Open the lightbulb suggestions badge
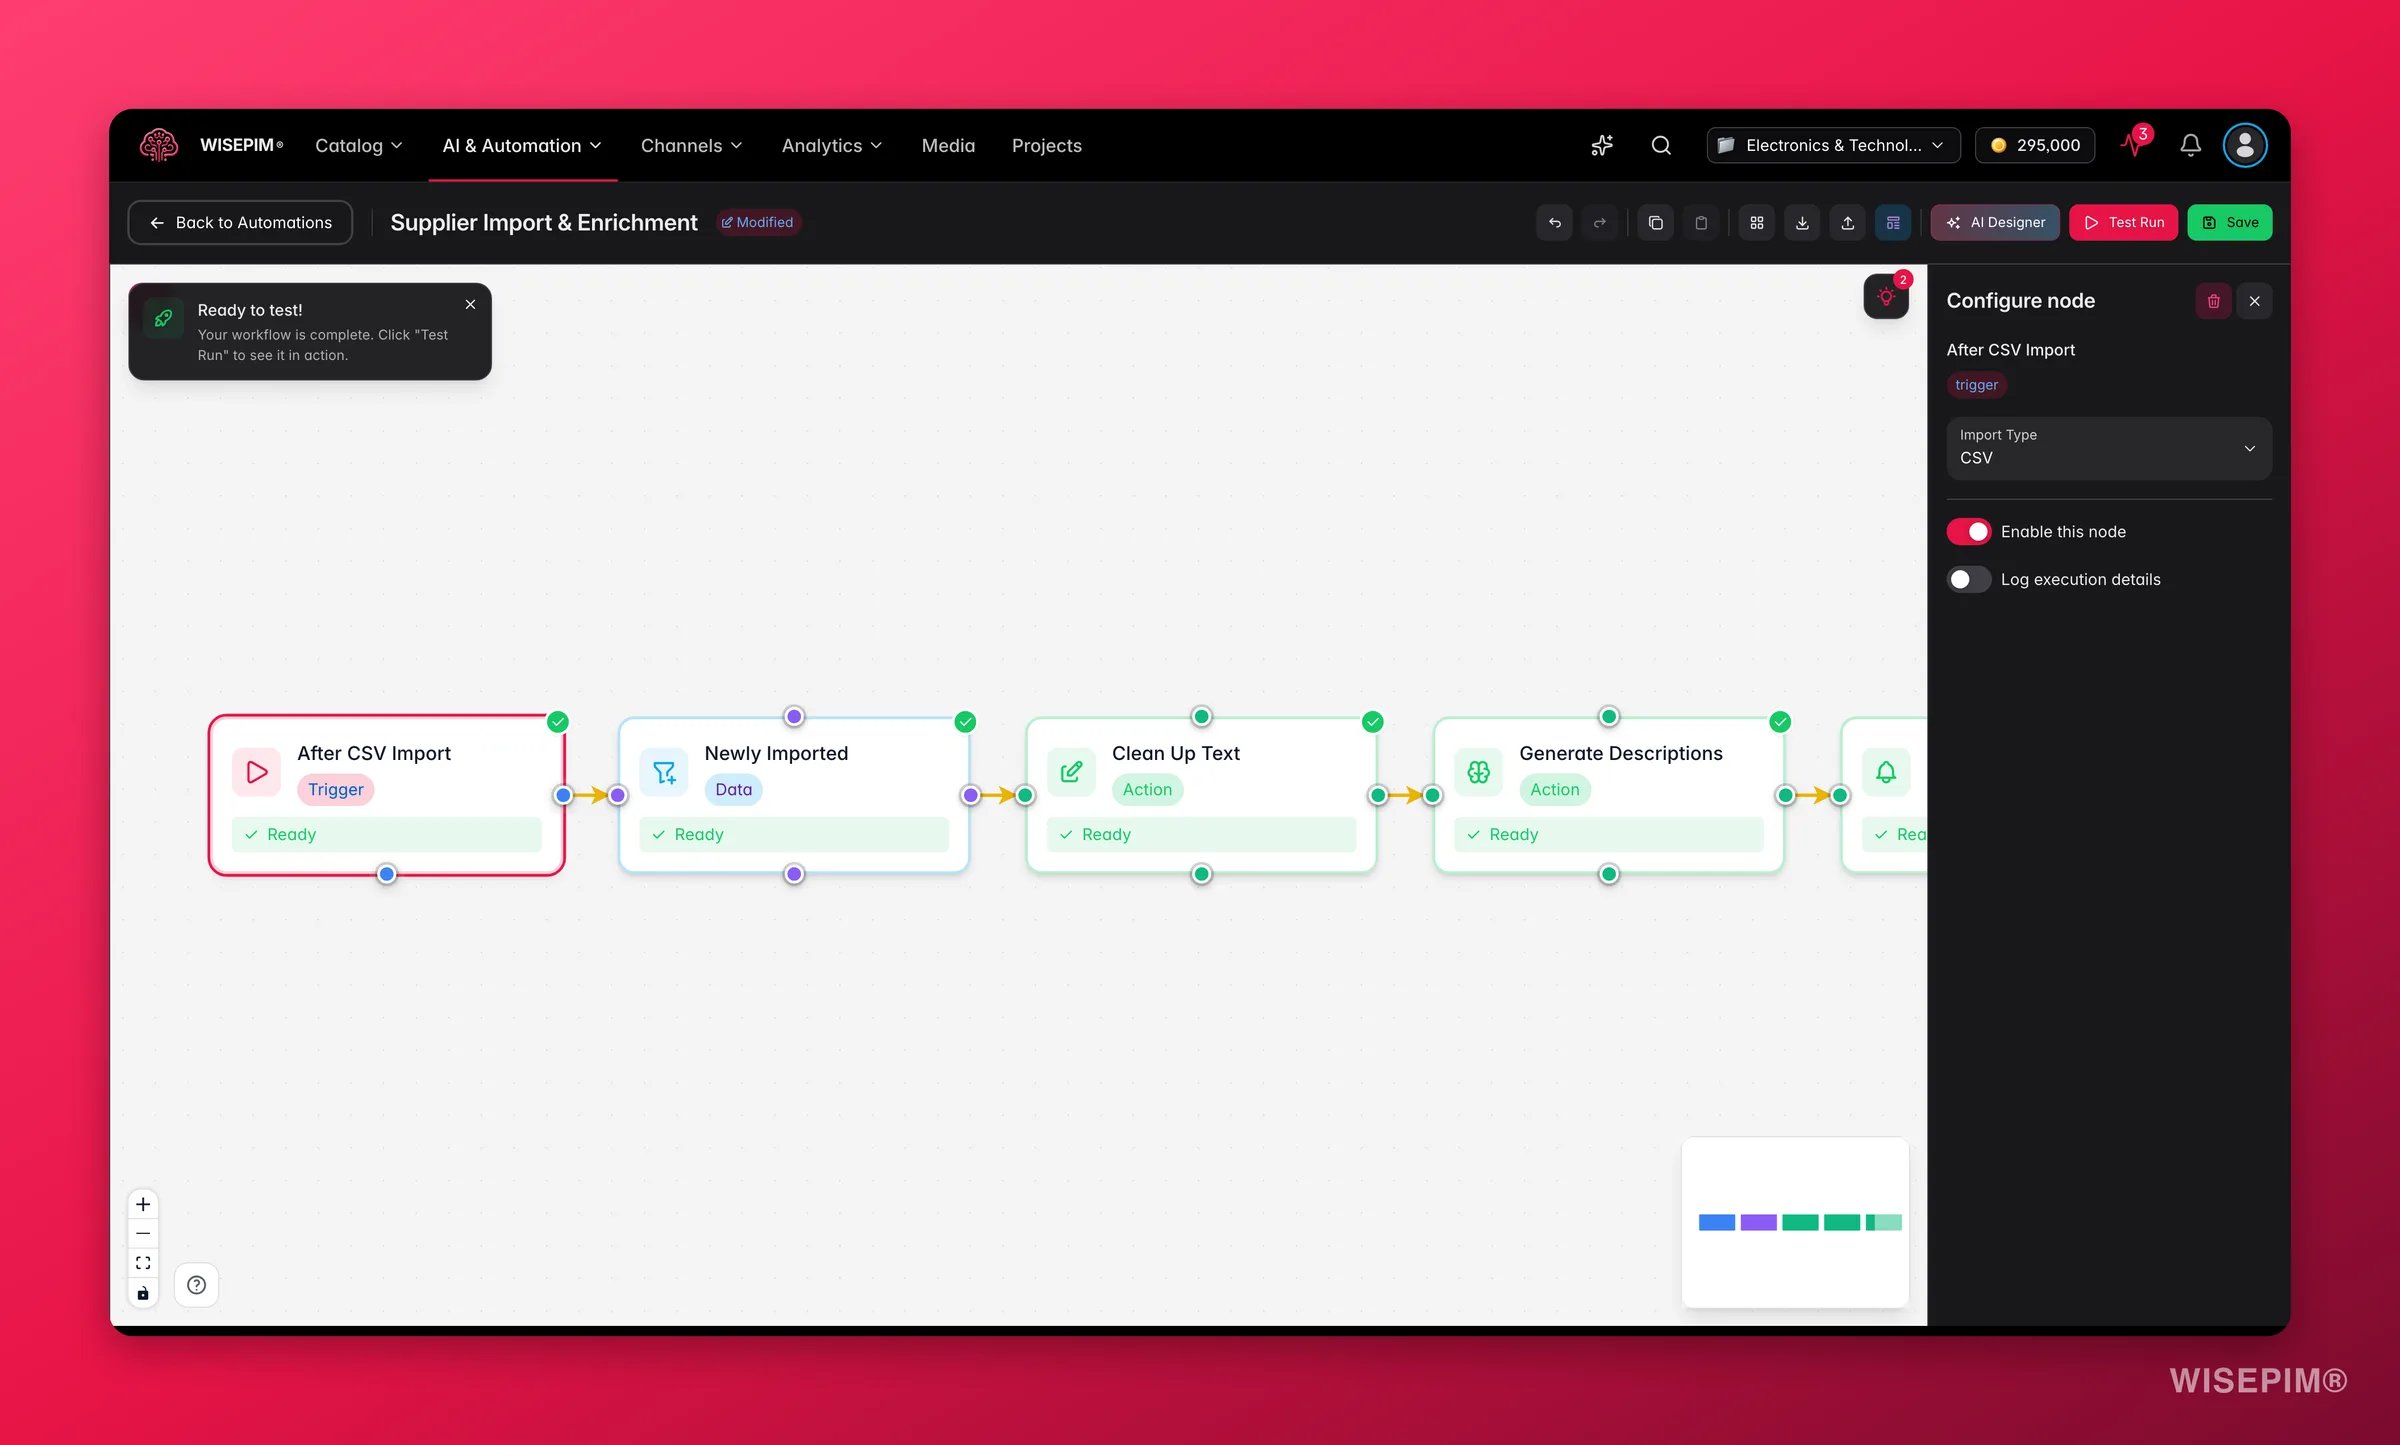2400x1445 pixels. (1886, 297)
